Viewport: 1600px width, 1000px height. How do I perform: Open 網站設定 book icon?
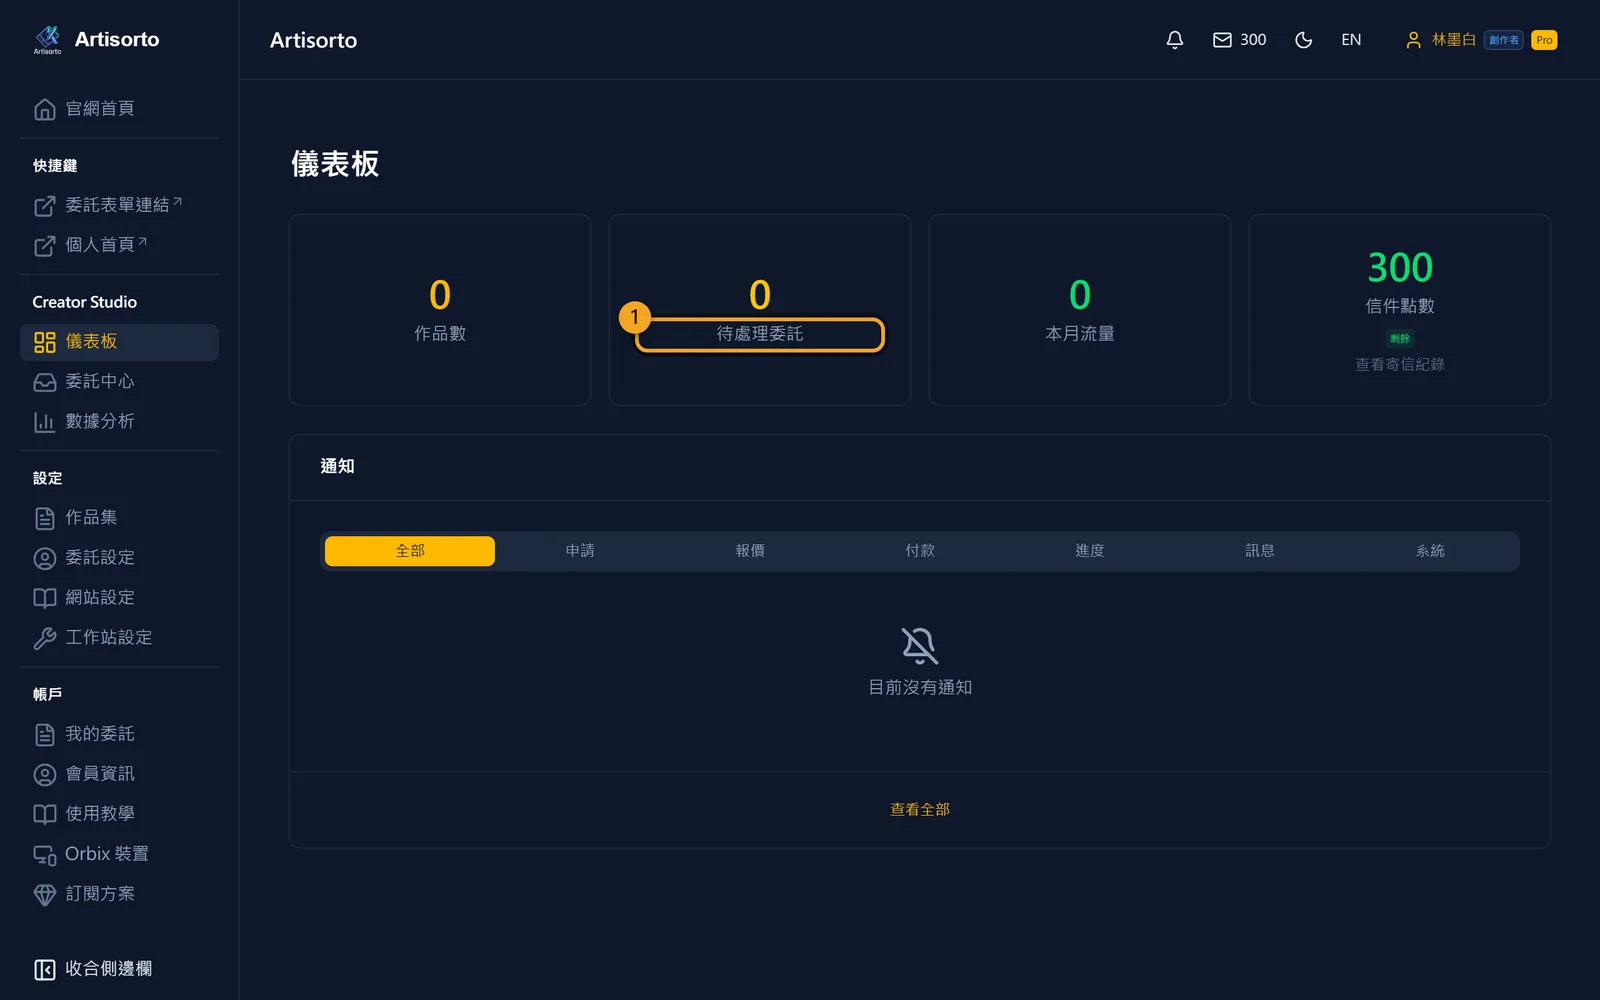45,598
